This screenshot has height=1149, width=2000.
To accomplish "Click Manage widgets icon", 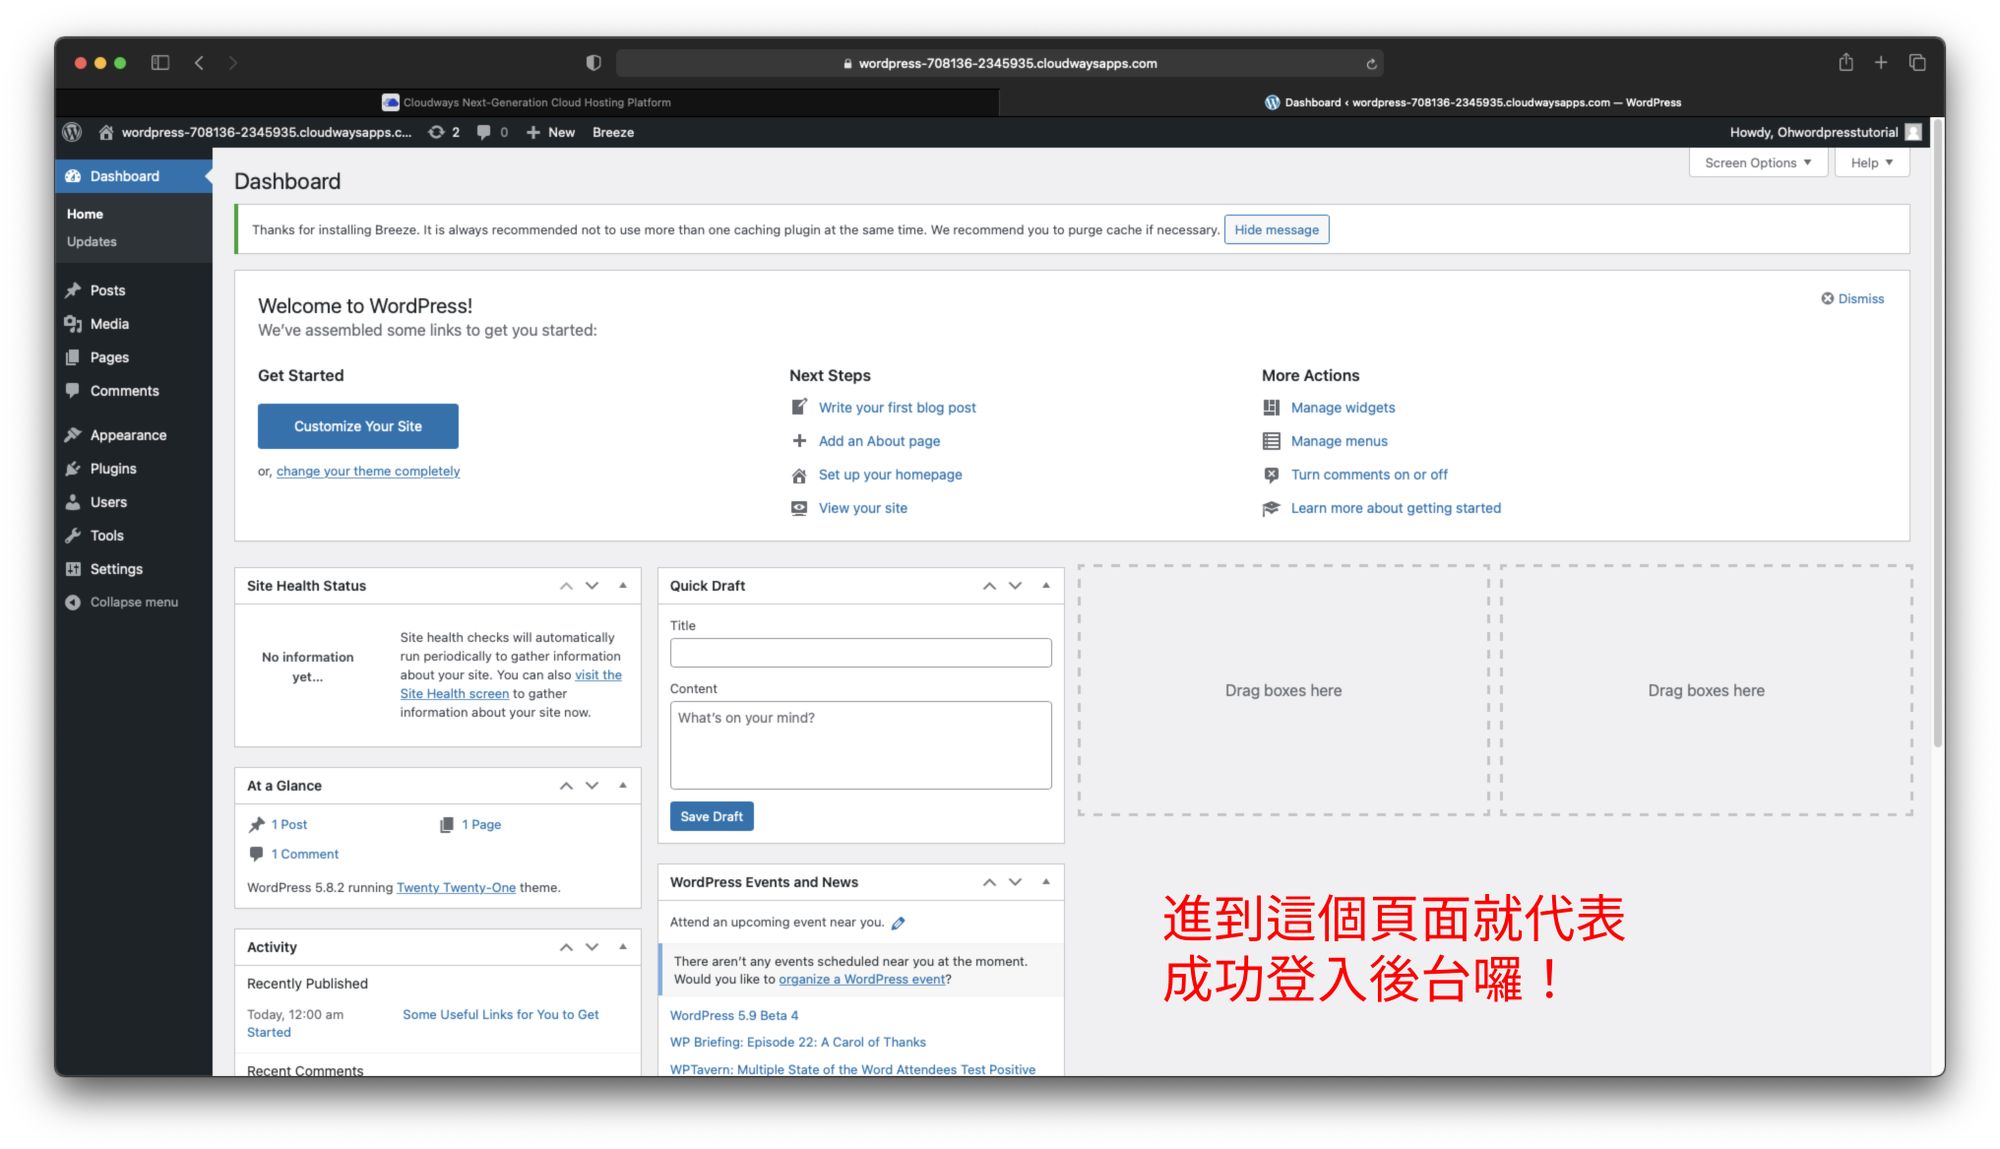I will tap(1271, 407).
